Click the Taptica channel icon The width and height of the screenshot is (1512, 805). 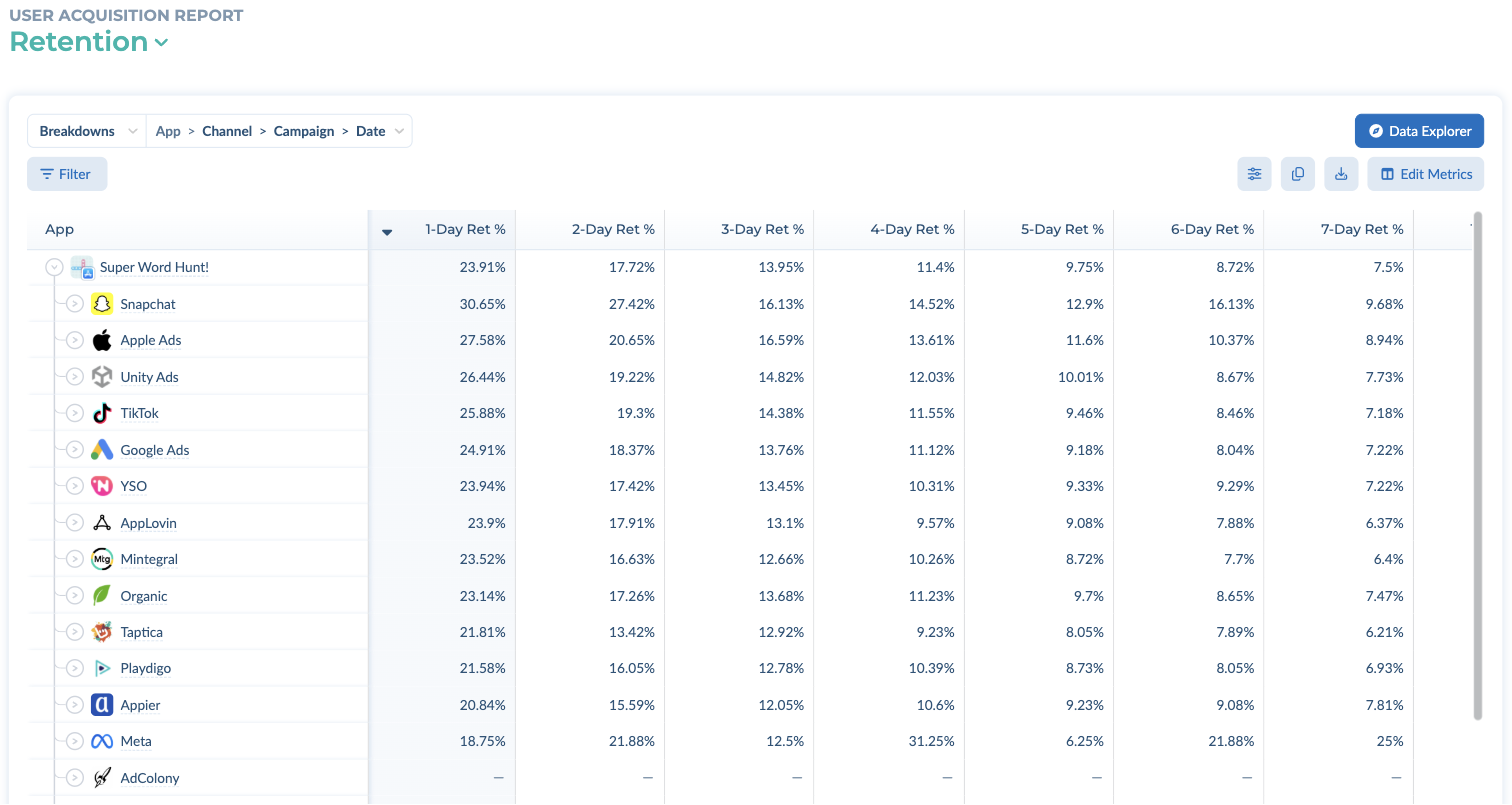(x=102, y=632)
